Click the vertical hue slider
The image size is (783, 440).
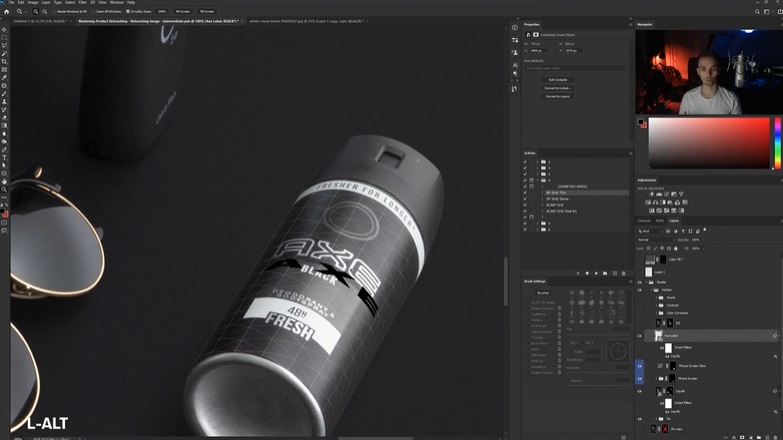tap(778, 143)
